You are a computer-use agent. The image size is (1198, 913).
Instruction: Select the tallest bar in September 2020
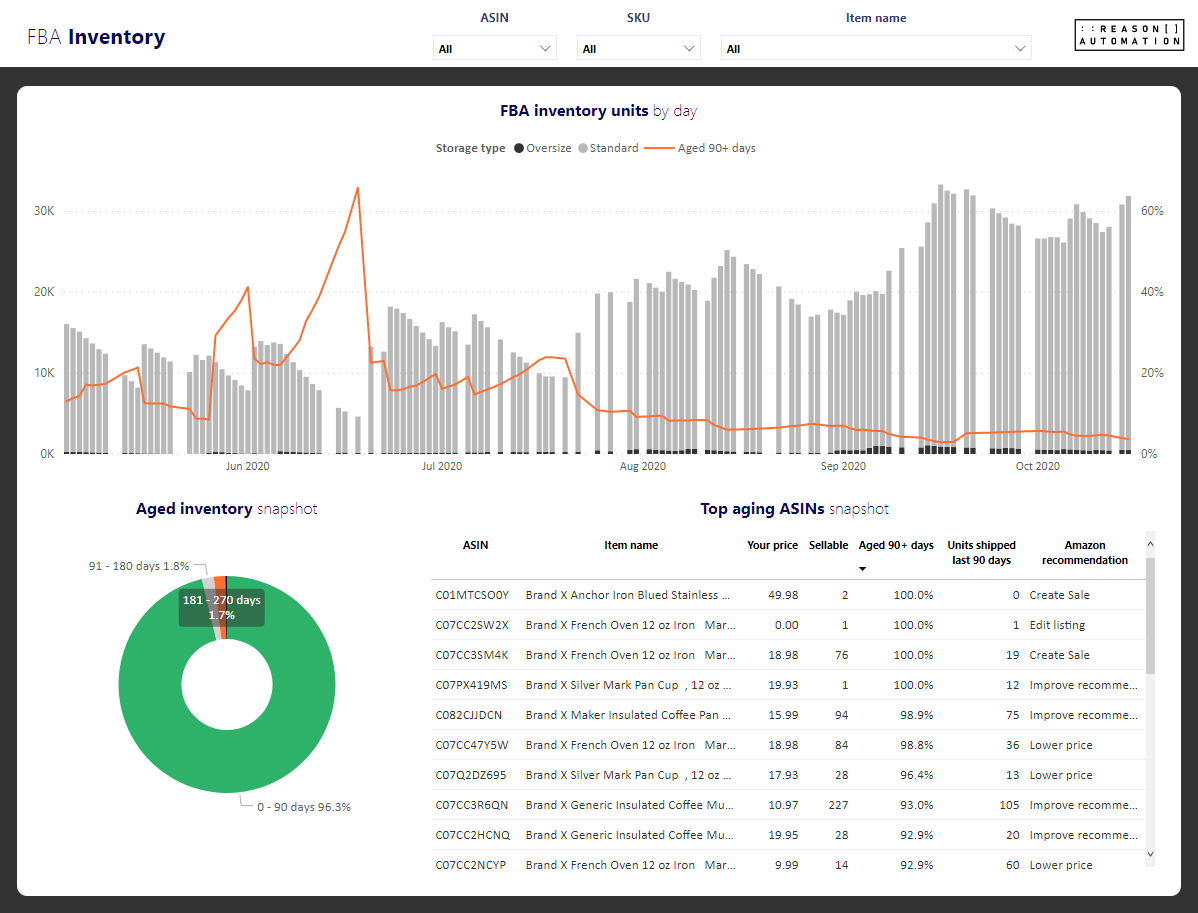(940, 300)
